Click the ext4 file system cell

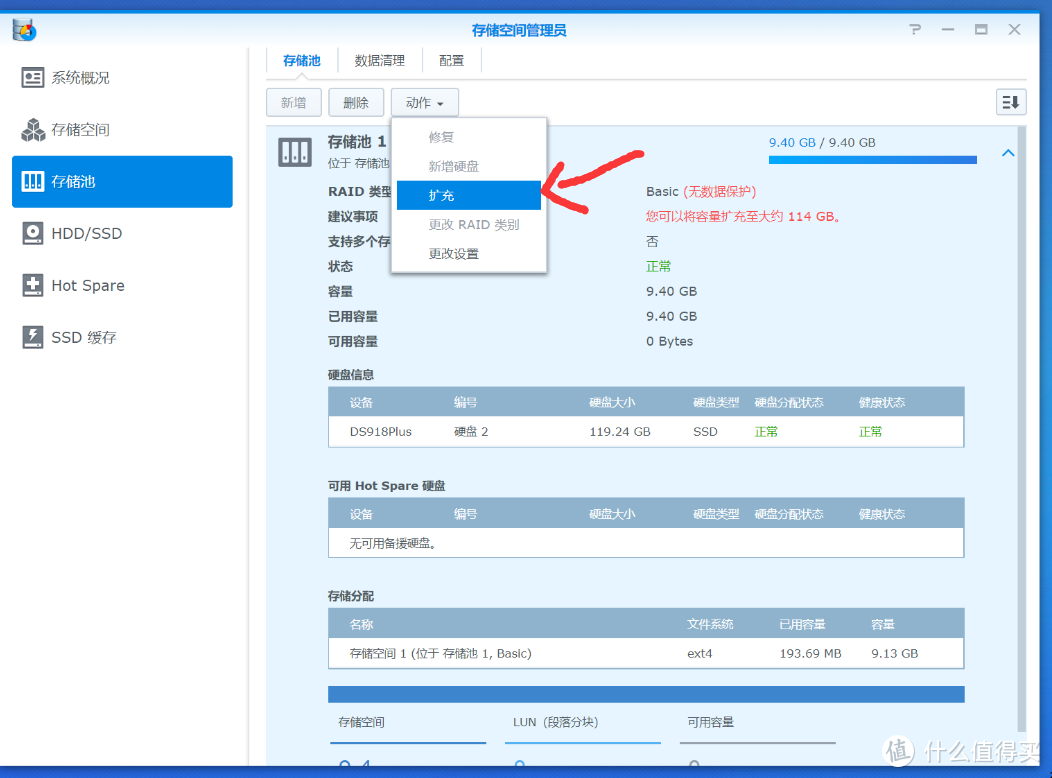pyautogui.click(x=700, y=653)
